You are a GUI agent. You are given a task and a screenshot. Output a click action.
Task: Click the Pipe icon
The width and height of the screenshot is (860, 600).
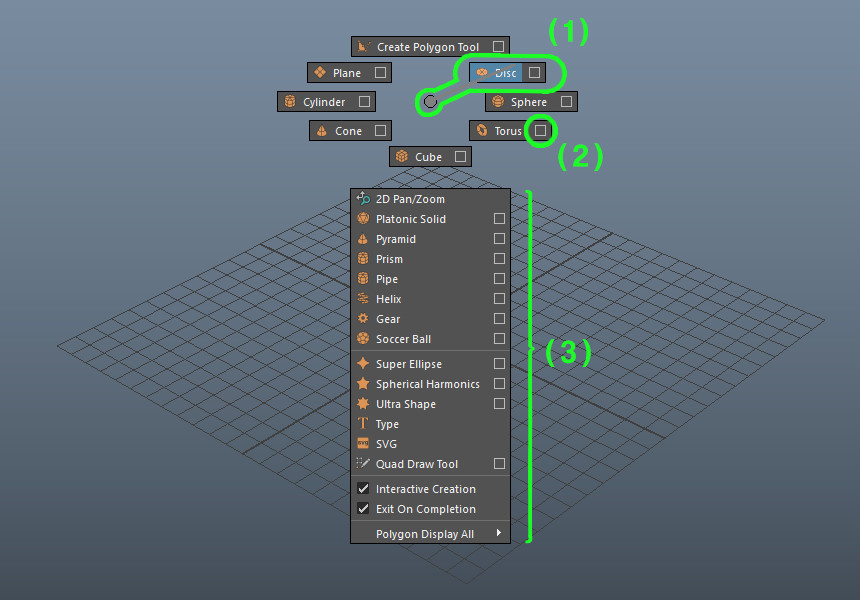[x=363, y=279]
